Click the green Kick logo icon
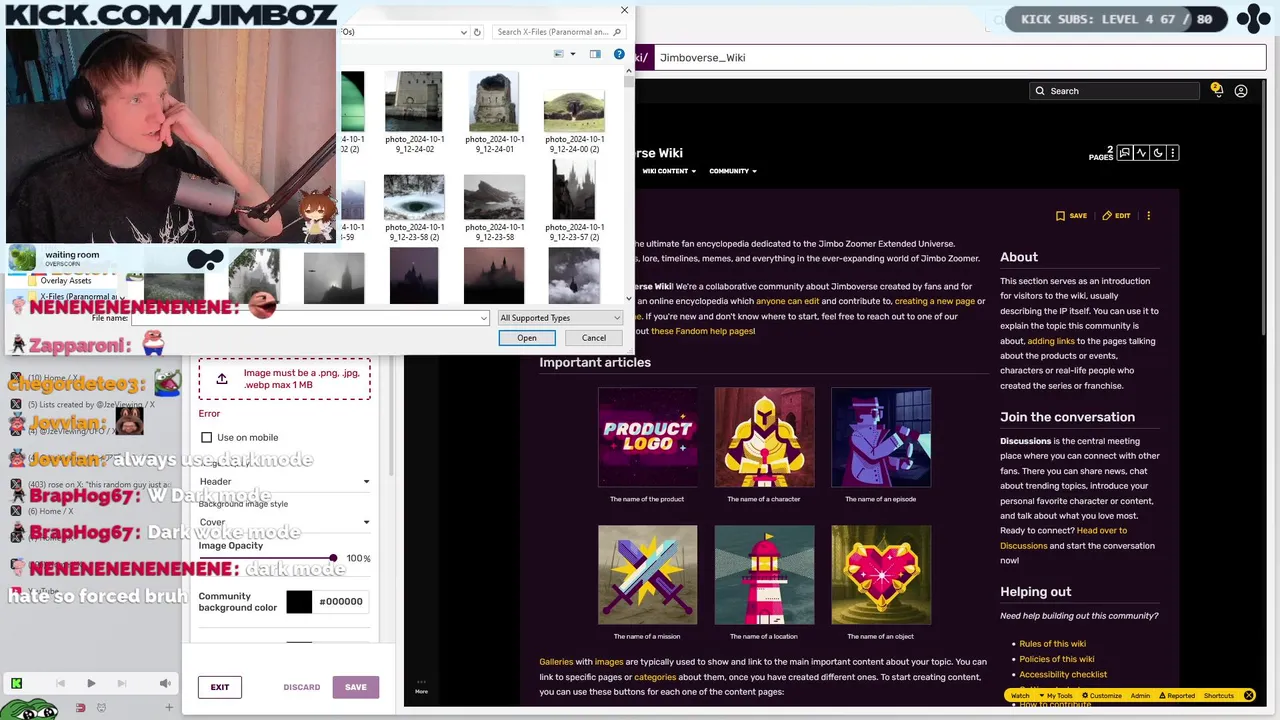1280x720 pixels. [16, 683]
